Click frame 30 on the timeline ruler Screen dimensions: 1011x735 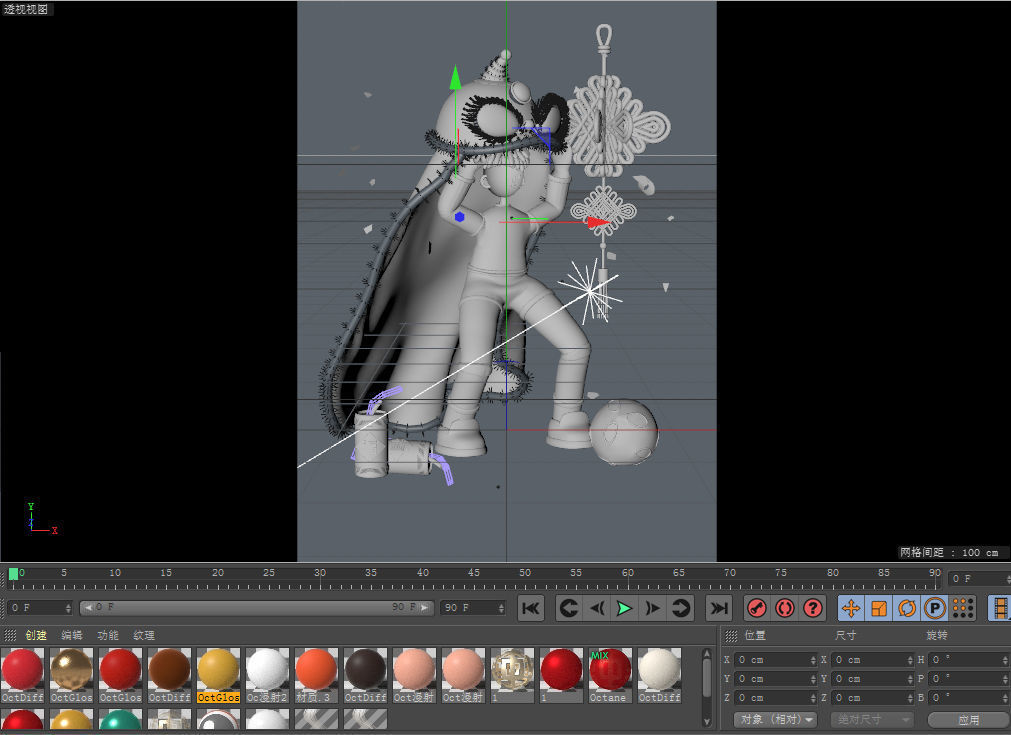pos(320,573)
